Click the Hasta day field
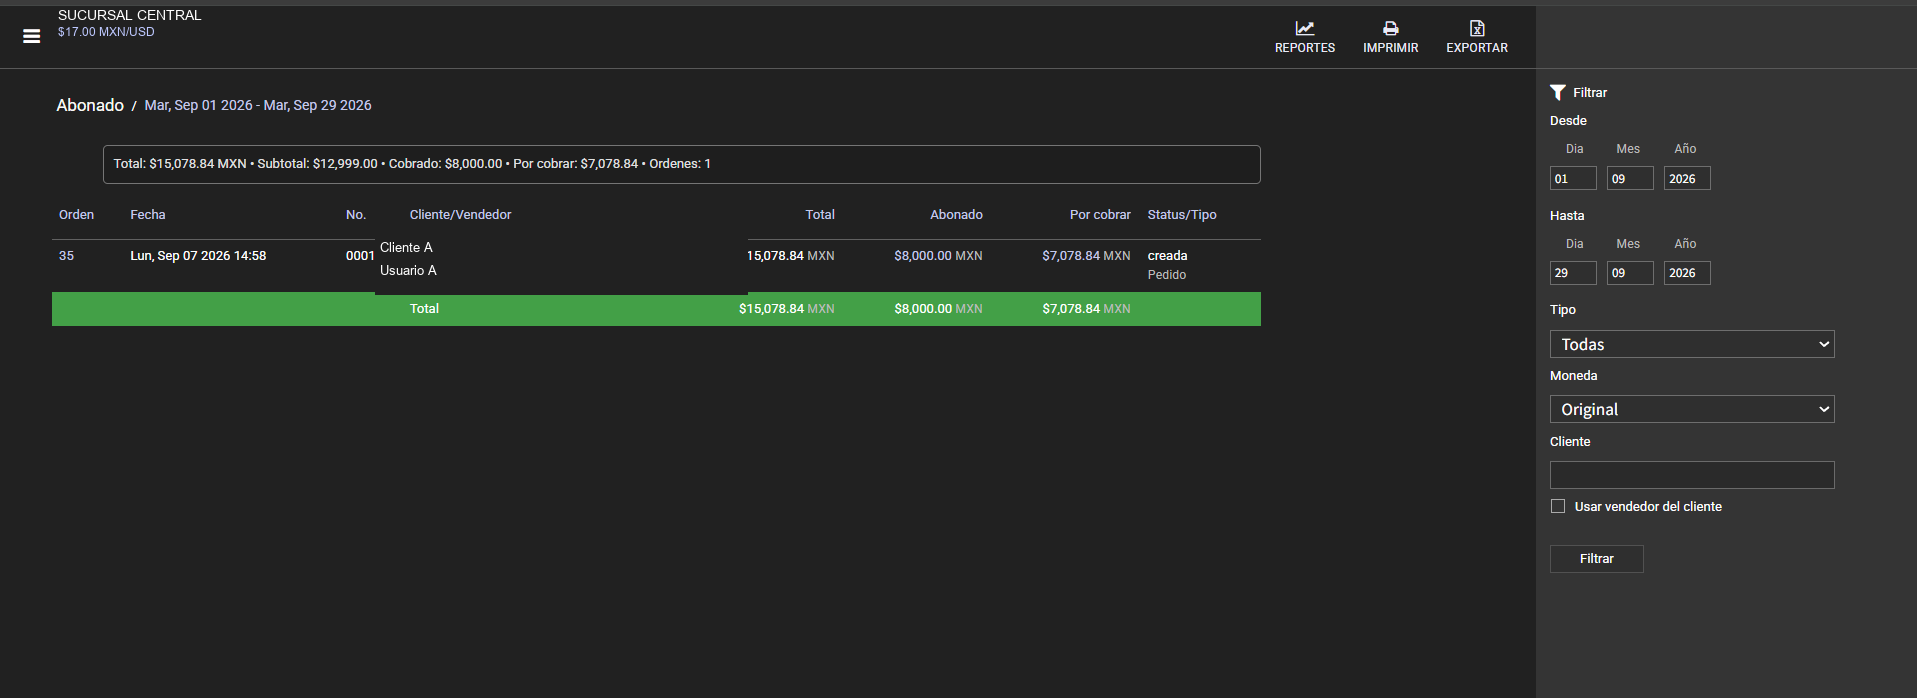The image size is (1917, 698). coord(1573,273)
